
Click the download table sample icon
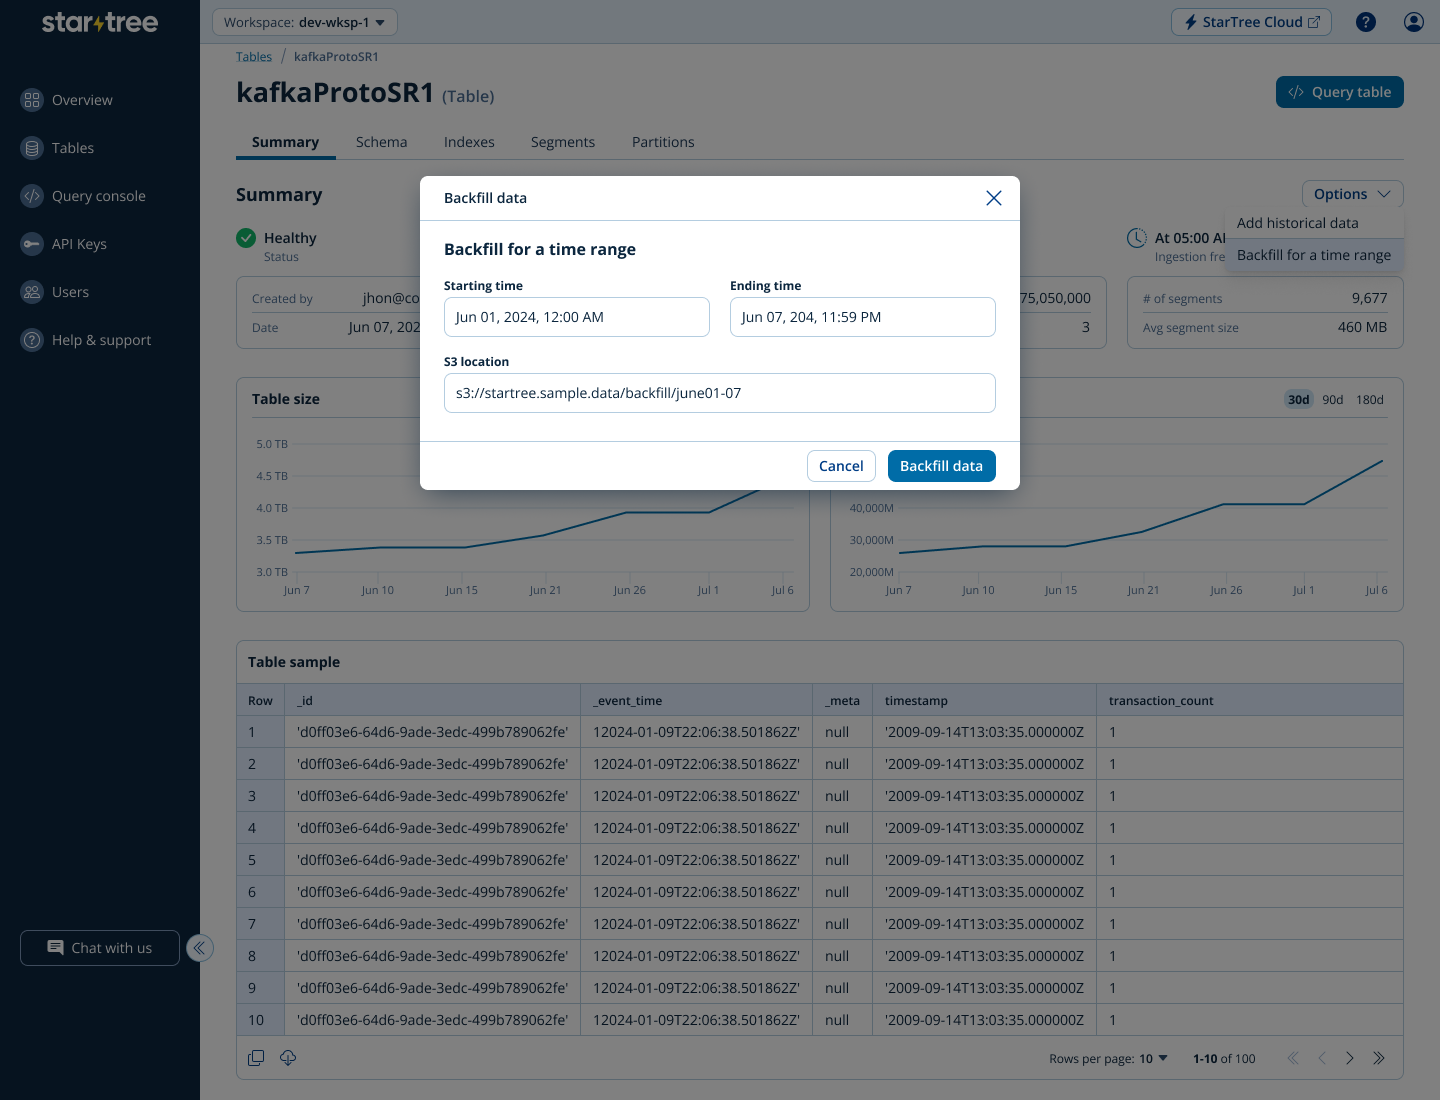pos(288,1058)
